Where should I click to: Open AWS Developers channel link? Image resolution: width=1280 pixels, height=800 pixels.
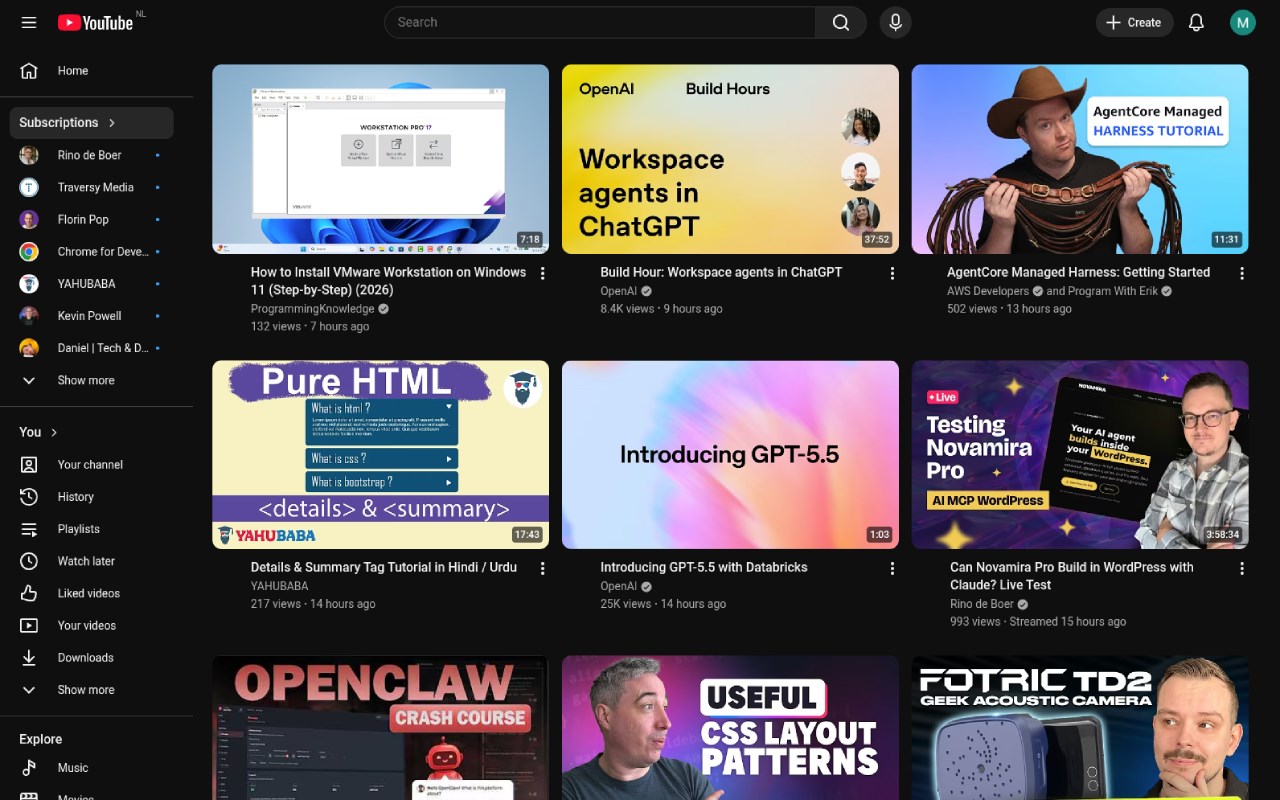(x=988, y=291)
